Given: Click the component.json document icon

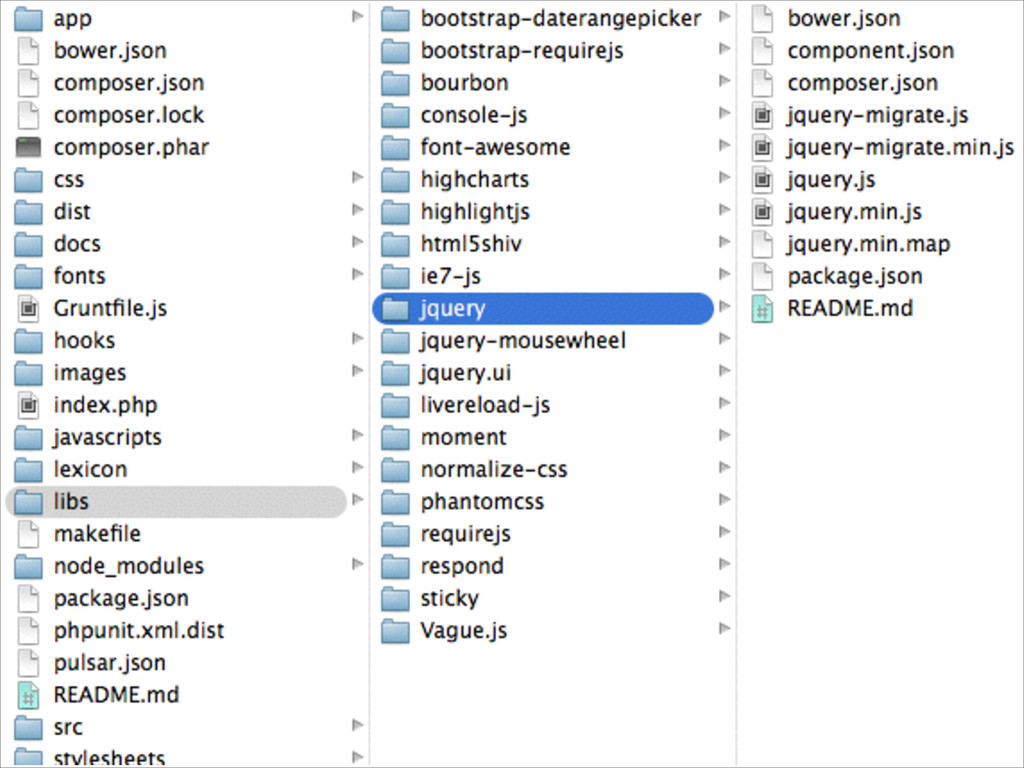Looking at the screenshot, I should point(762,51).
